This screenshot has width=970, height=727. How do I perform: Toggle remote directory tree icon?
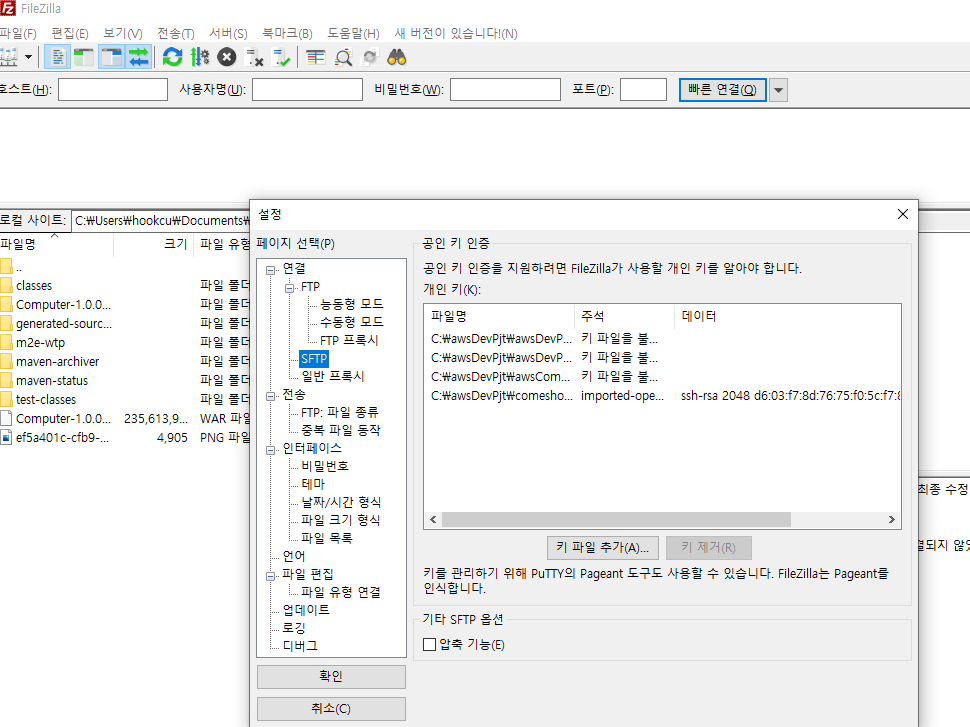point(111,58)
